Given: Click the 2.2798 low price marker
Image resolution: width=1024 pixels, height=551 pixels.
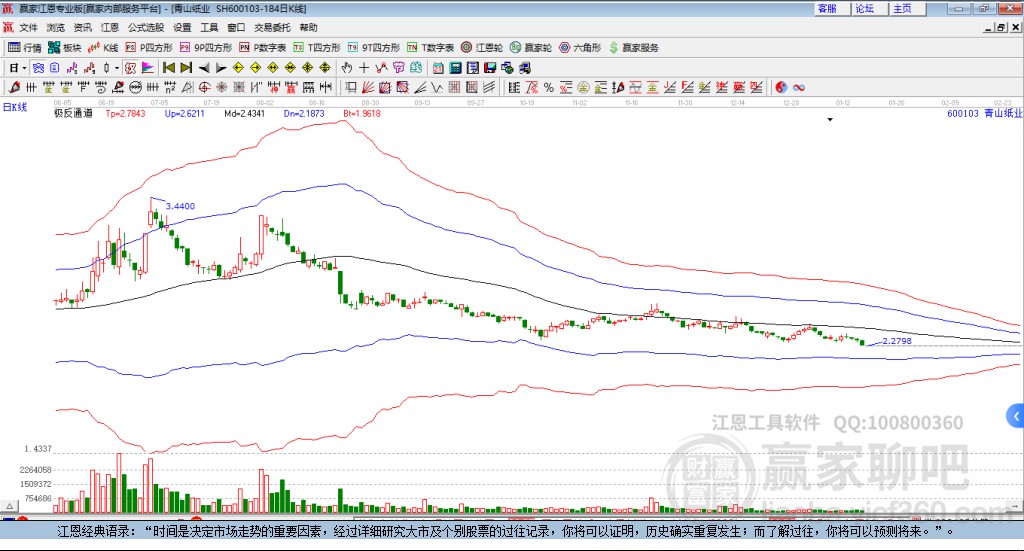Looking at the screenshot, I should pos(897,341).
